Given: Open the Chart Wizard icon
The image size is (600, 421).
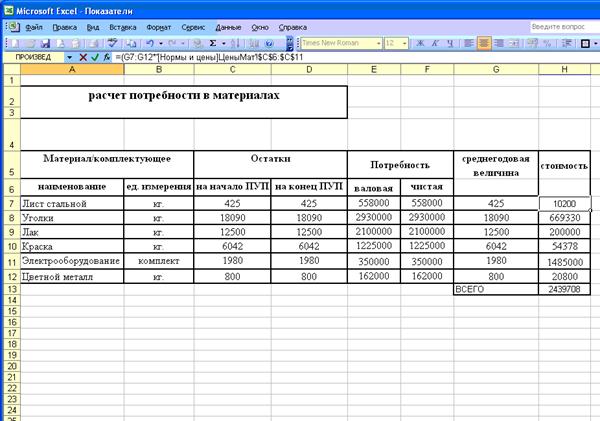Looking at the screenshot, I should point(254,43).
